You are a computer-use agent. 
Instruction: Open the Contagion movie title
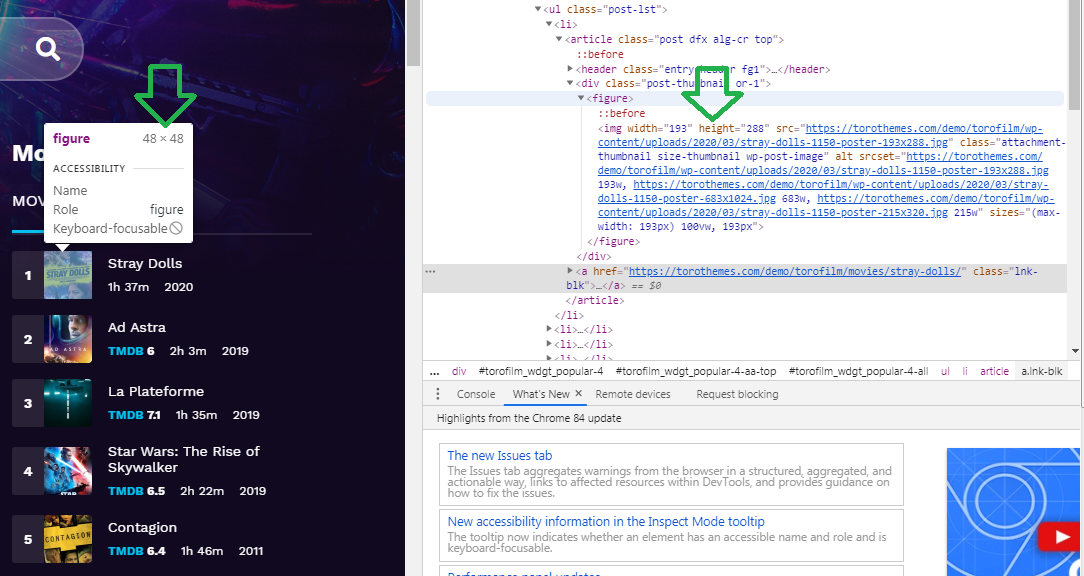pyautogui.click(x=142, y=528)
